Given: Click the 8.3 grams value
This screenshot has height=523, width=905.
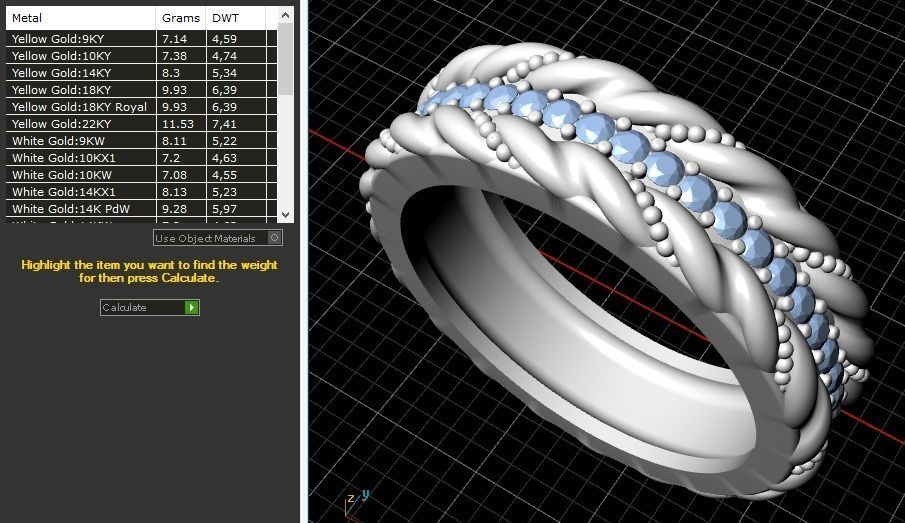Looking at the screenshot, I should pyautogui.click(x=171, y=73).
